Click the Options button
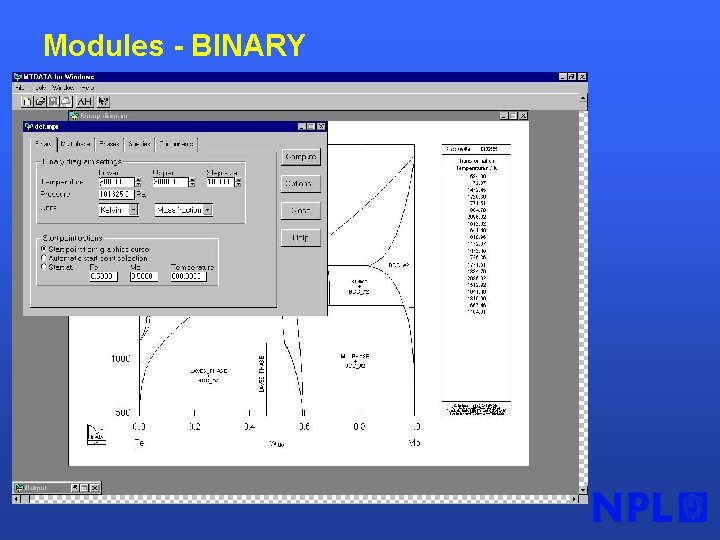Screen dimensions: 720x540 coord(301,184)
